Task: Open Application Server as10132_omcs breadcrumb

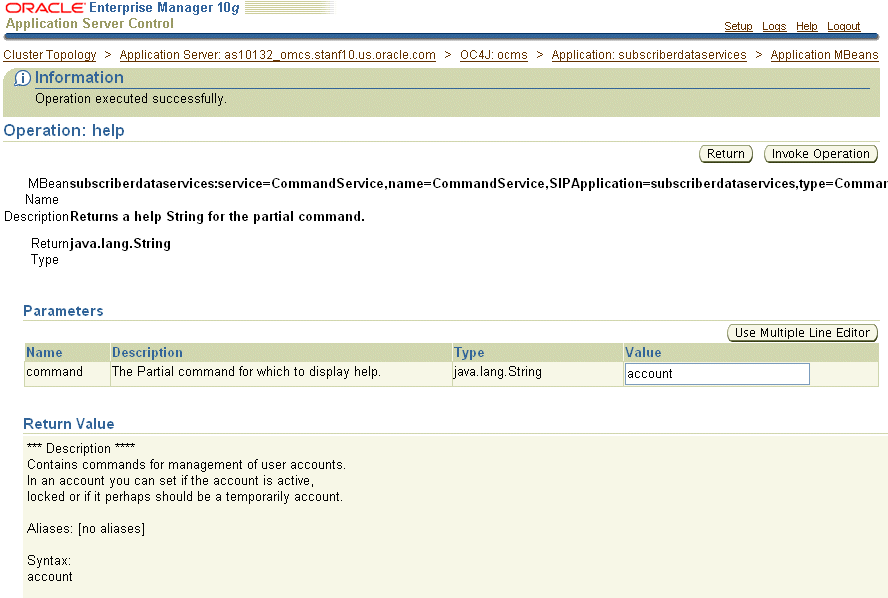Action: (278, 55)
